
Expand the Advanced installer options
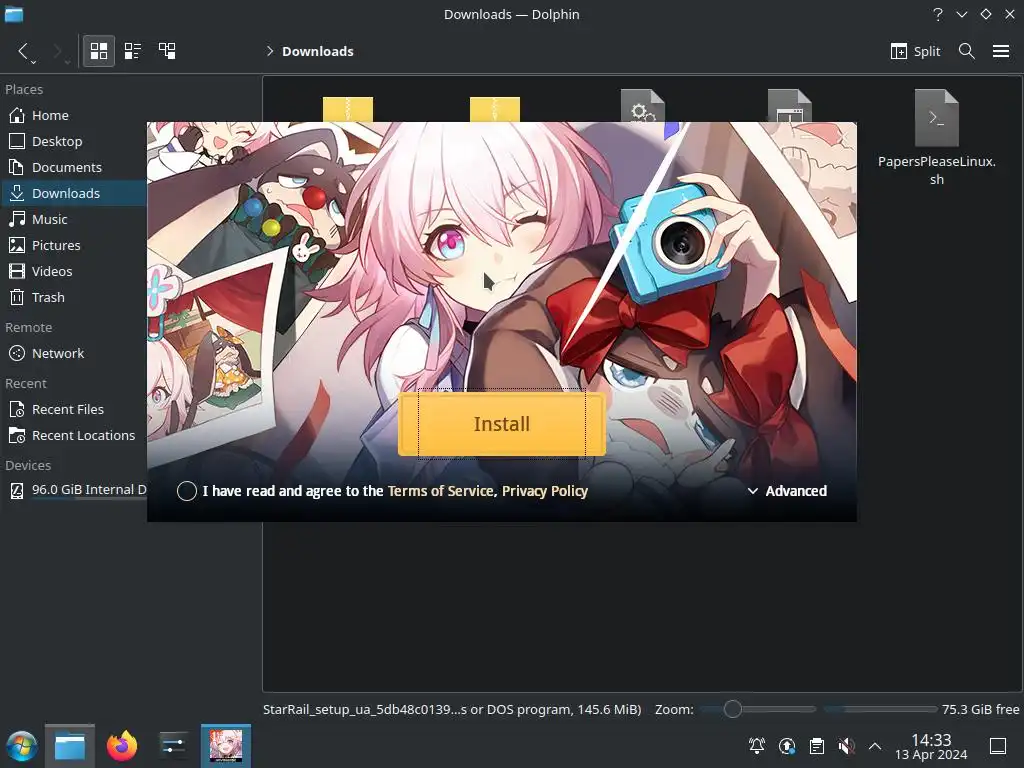click(x=787, y=491)
